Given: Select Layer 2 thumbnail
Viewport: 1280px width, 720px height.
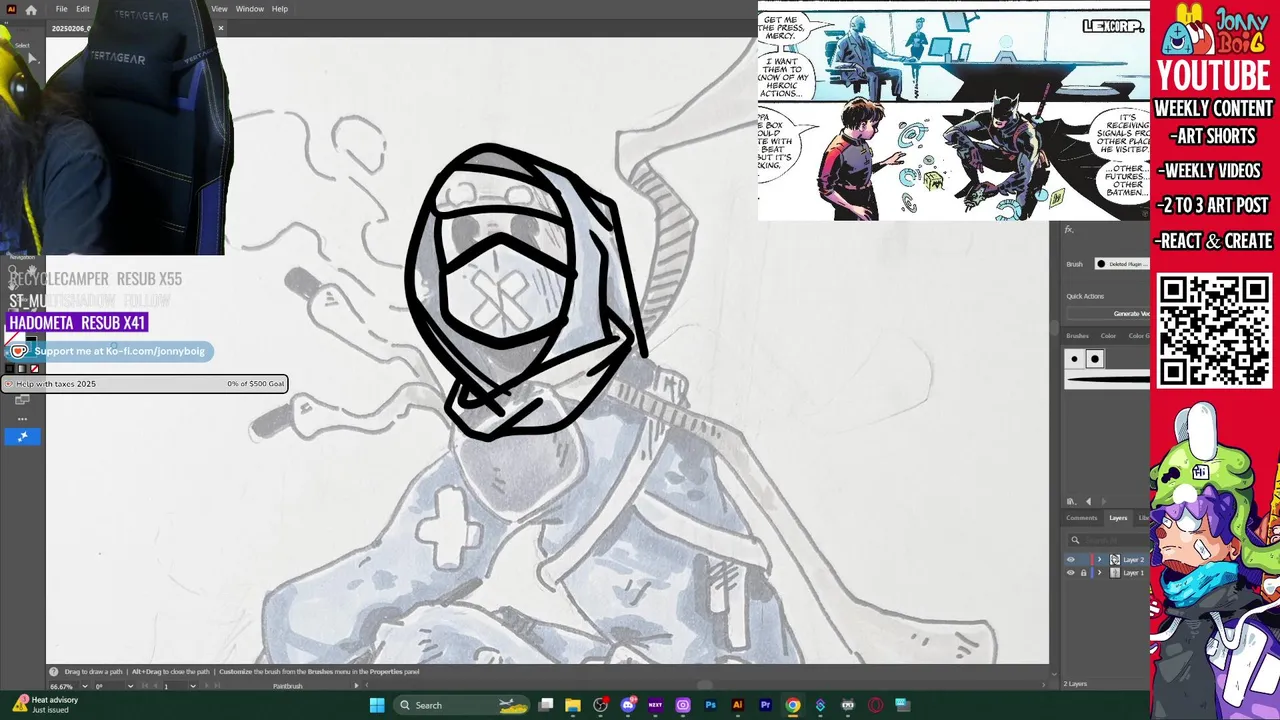Looking at the screenshot, I should [1115, 560].
